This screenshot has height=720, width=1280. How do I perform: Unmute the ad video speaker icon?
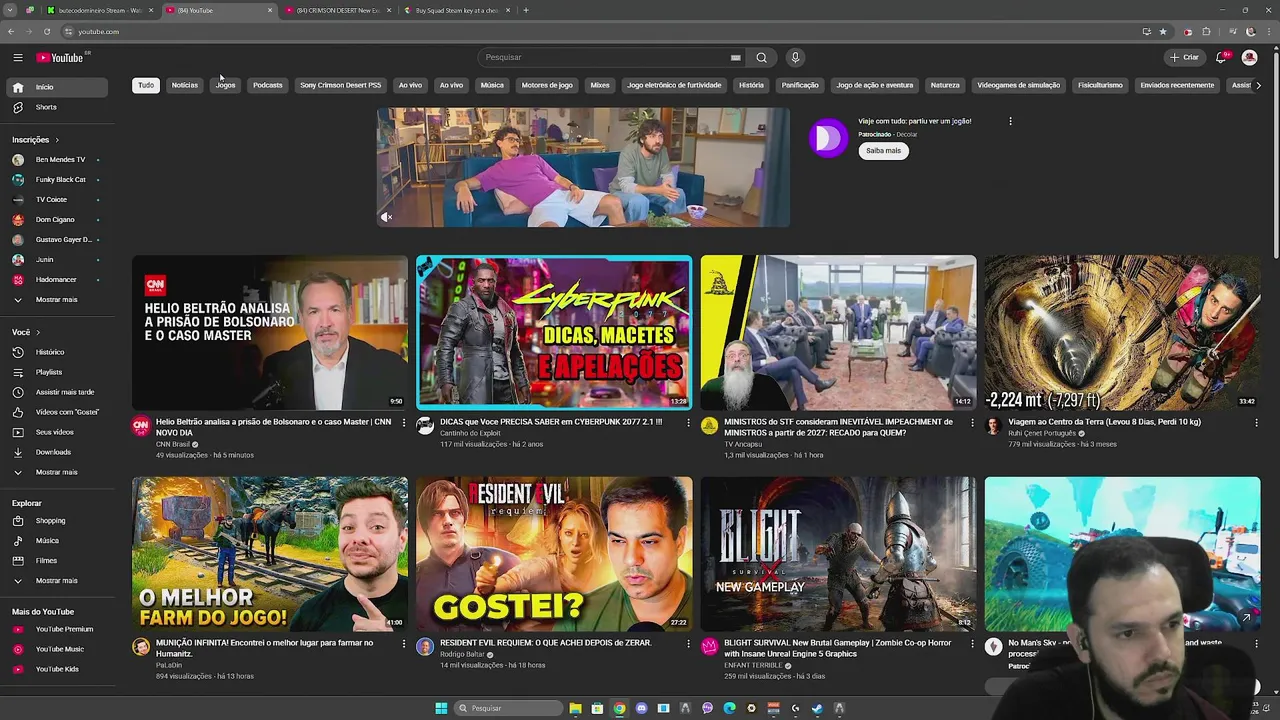[x=387, y=217]
